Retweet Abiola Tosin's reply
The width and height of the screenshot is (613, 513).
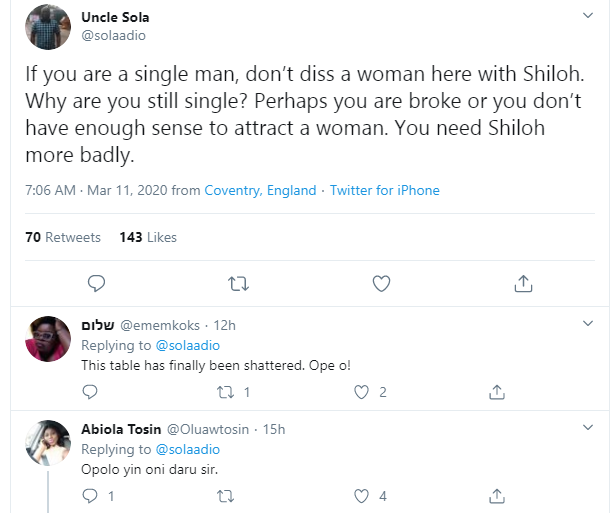pyautogui.click(x=226, y=496)
